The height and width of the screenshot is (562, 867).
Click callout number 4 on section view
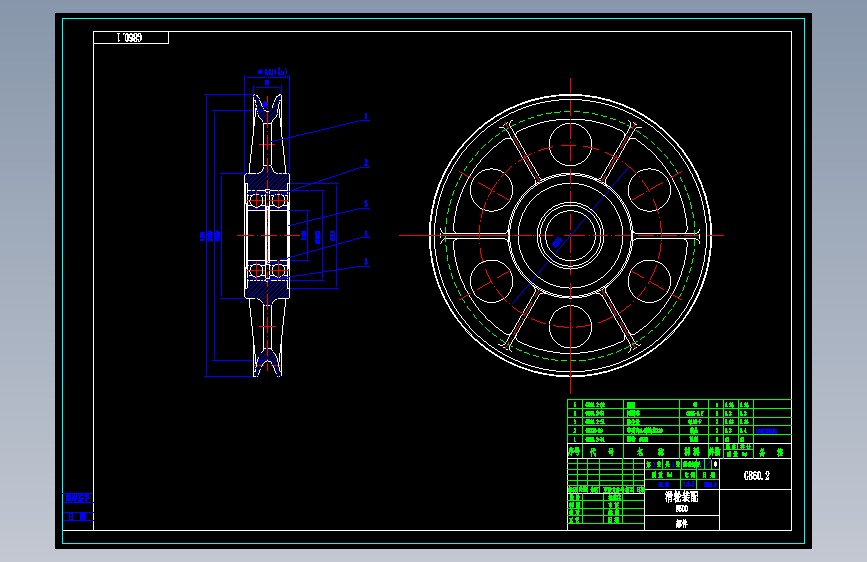click(365, 235)
